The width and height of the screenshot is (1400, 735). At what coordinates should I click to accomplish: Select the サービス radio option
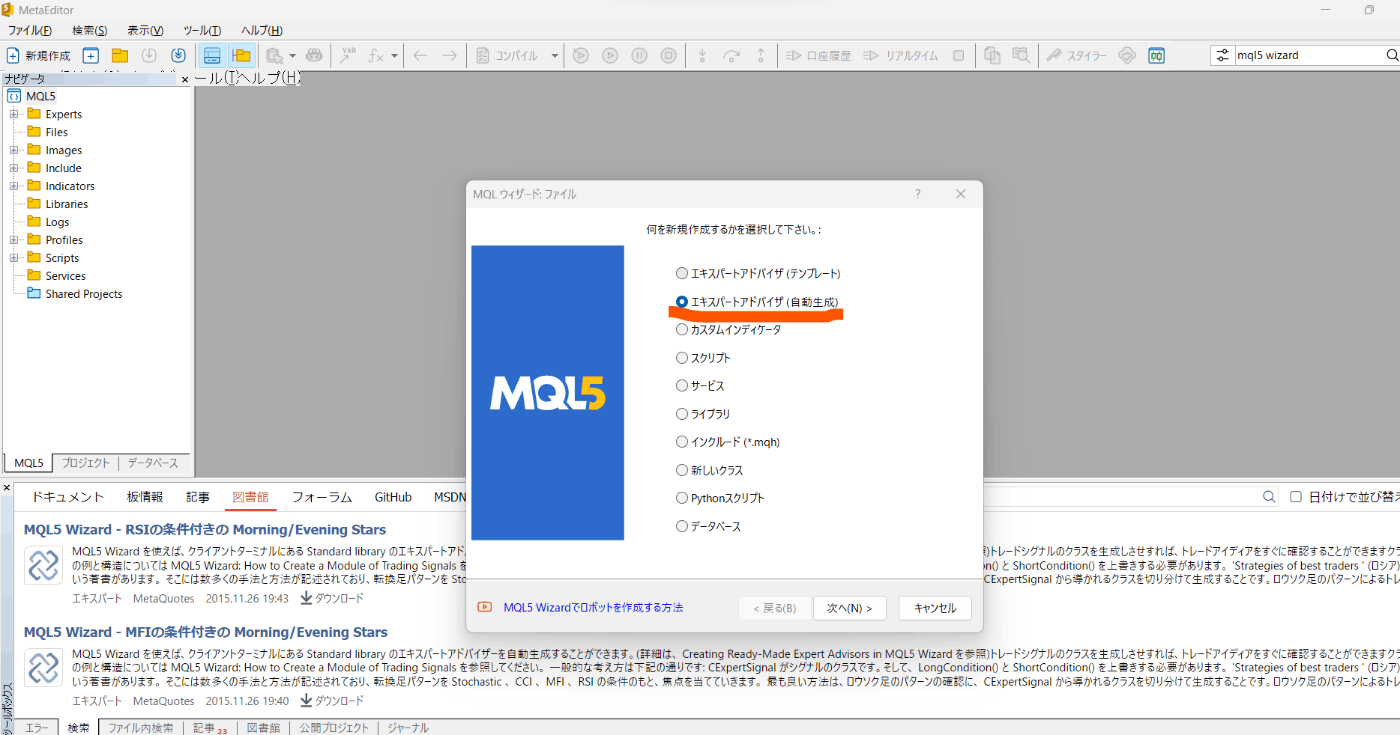pyautogui.click(x=700, y=386)
